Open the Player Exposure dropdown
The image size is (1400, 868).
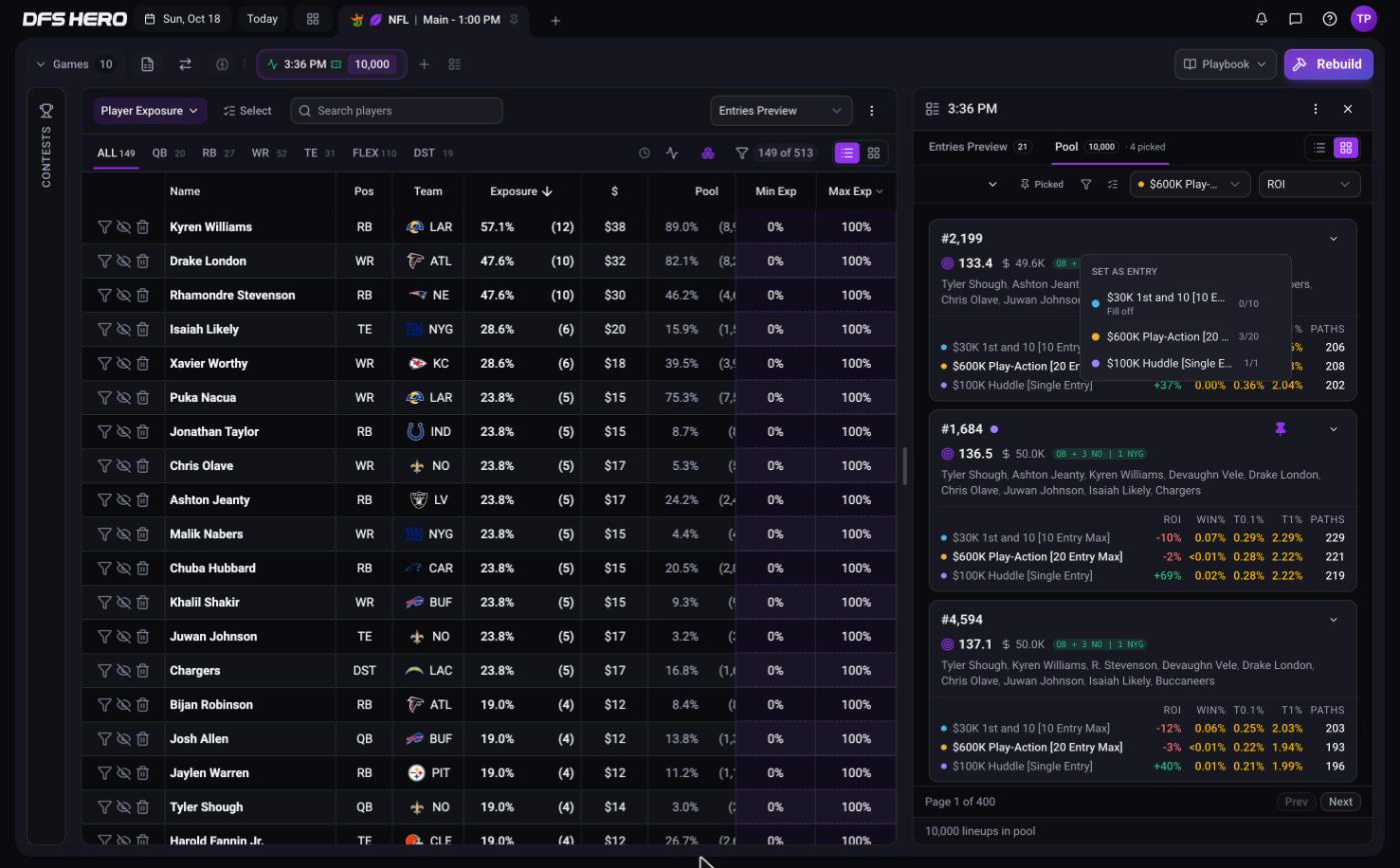150,111
